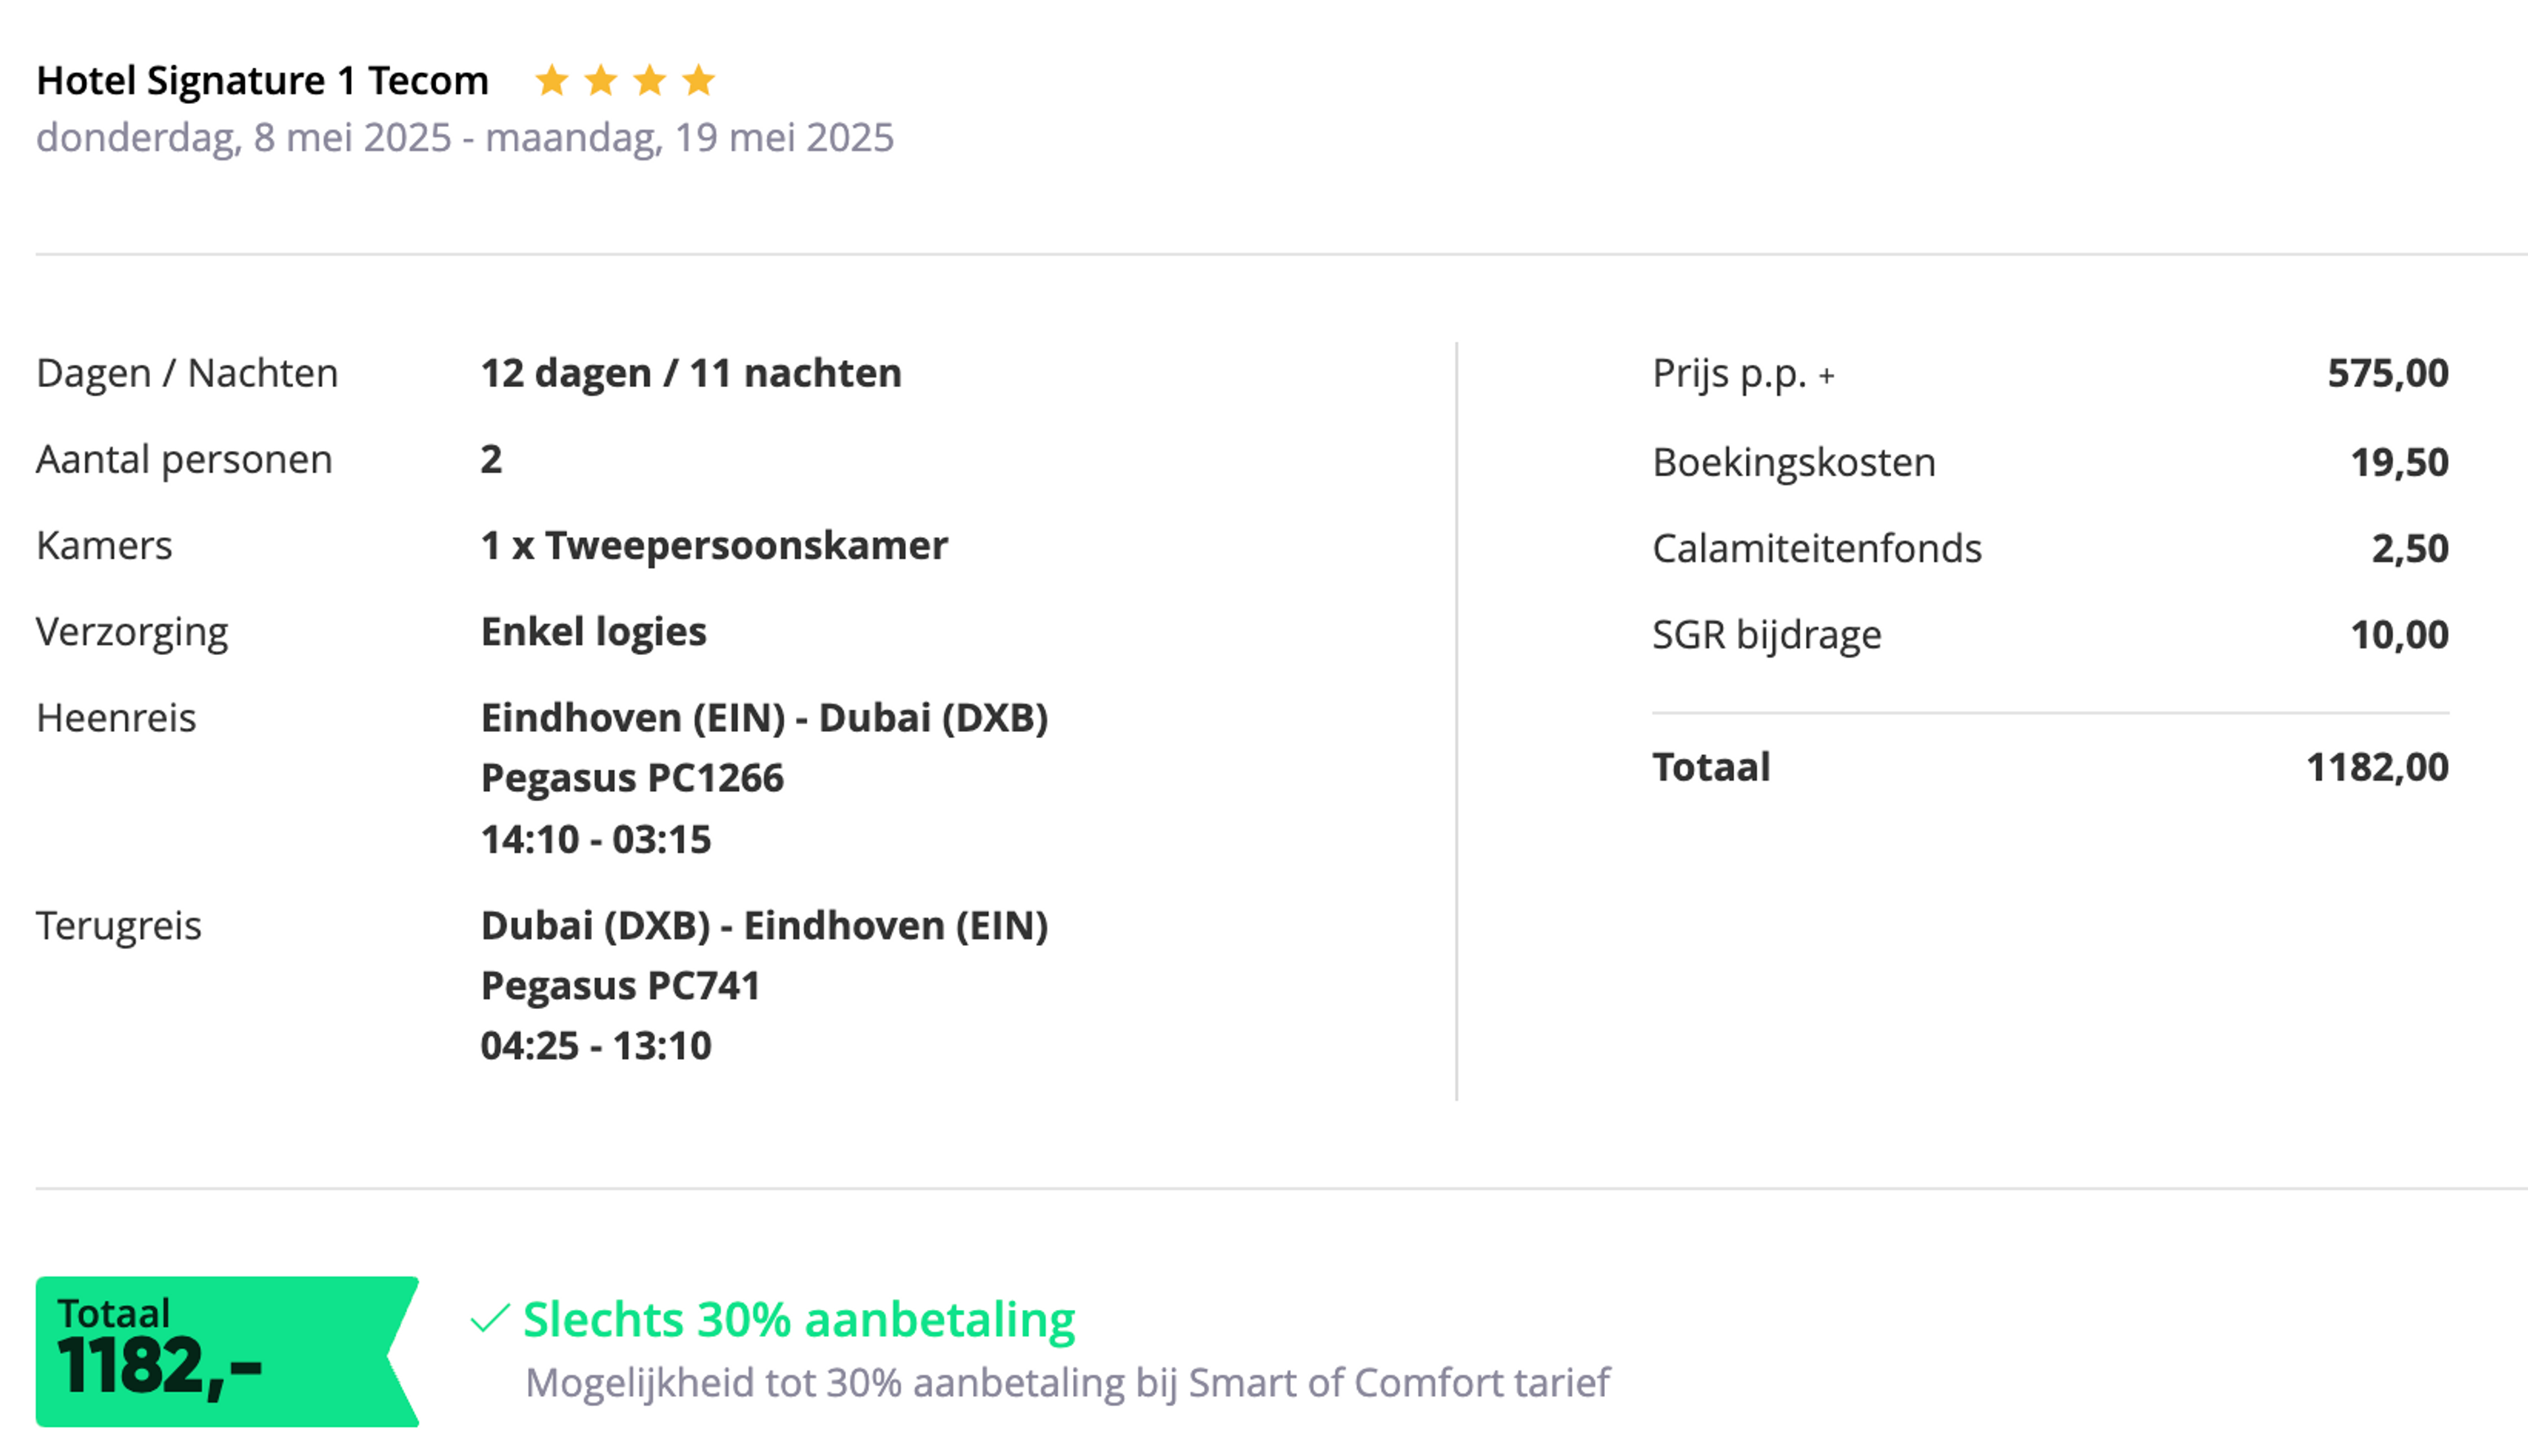Click the travel dates line under hotel name
This screenshot has height=1456, width=2528.
point(464,137)
